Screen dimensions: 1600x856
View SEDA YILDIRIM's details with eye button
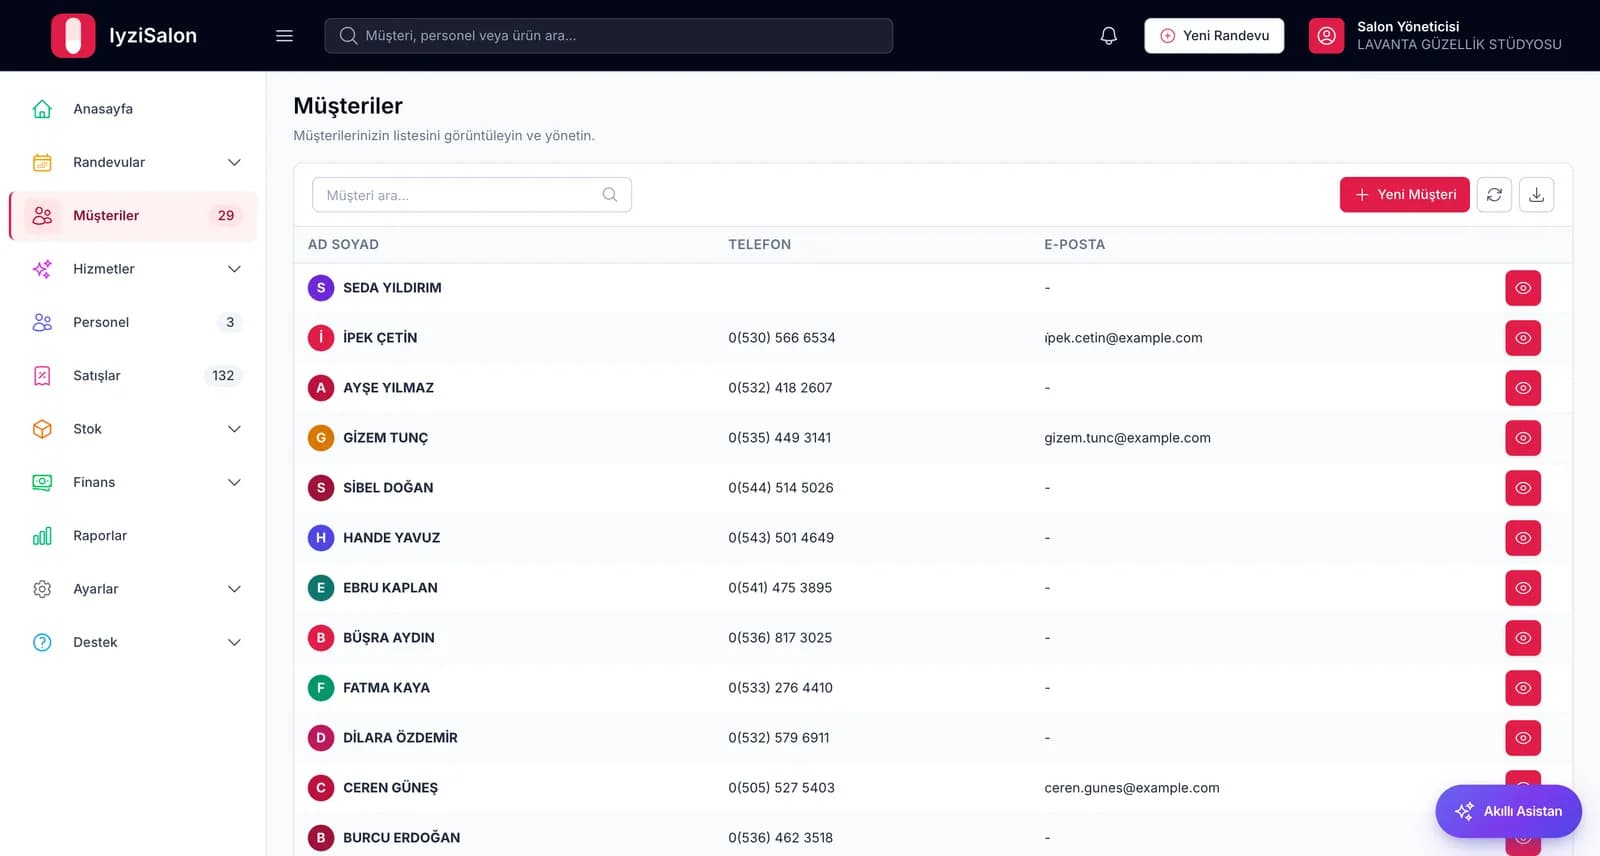click(1523, 288)
